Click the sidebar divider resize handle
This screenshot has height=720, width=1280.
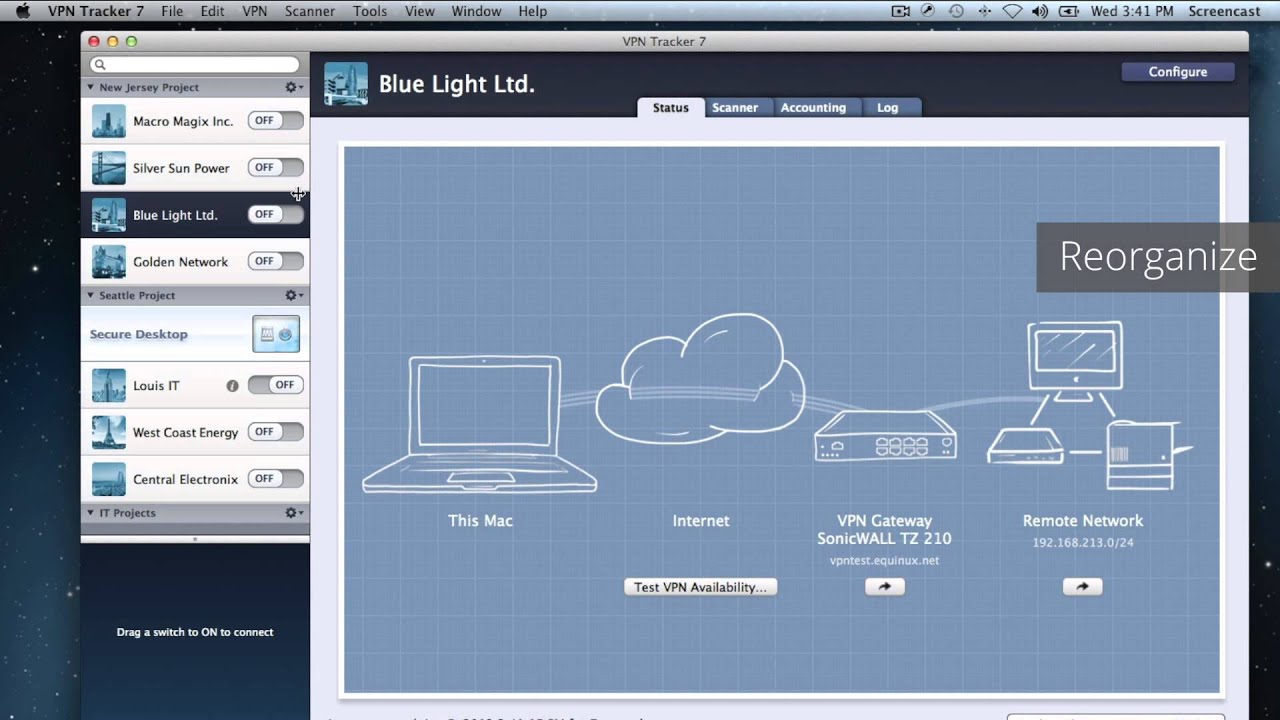pyautogui.click(x=195, y=539)
